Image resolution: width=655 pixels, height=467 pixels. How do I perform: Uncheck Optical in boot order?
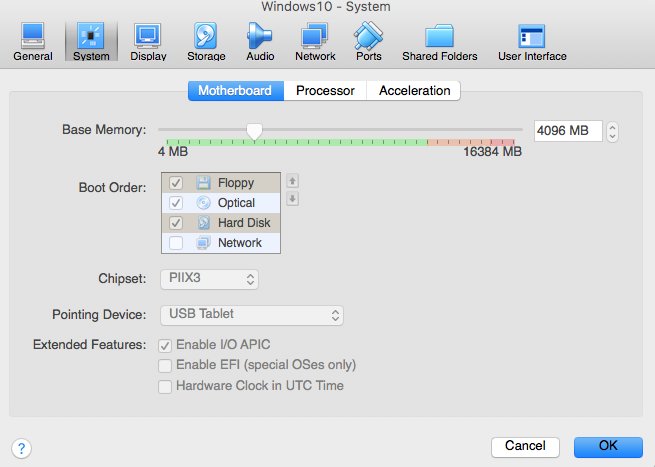(x=176, y=203)
